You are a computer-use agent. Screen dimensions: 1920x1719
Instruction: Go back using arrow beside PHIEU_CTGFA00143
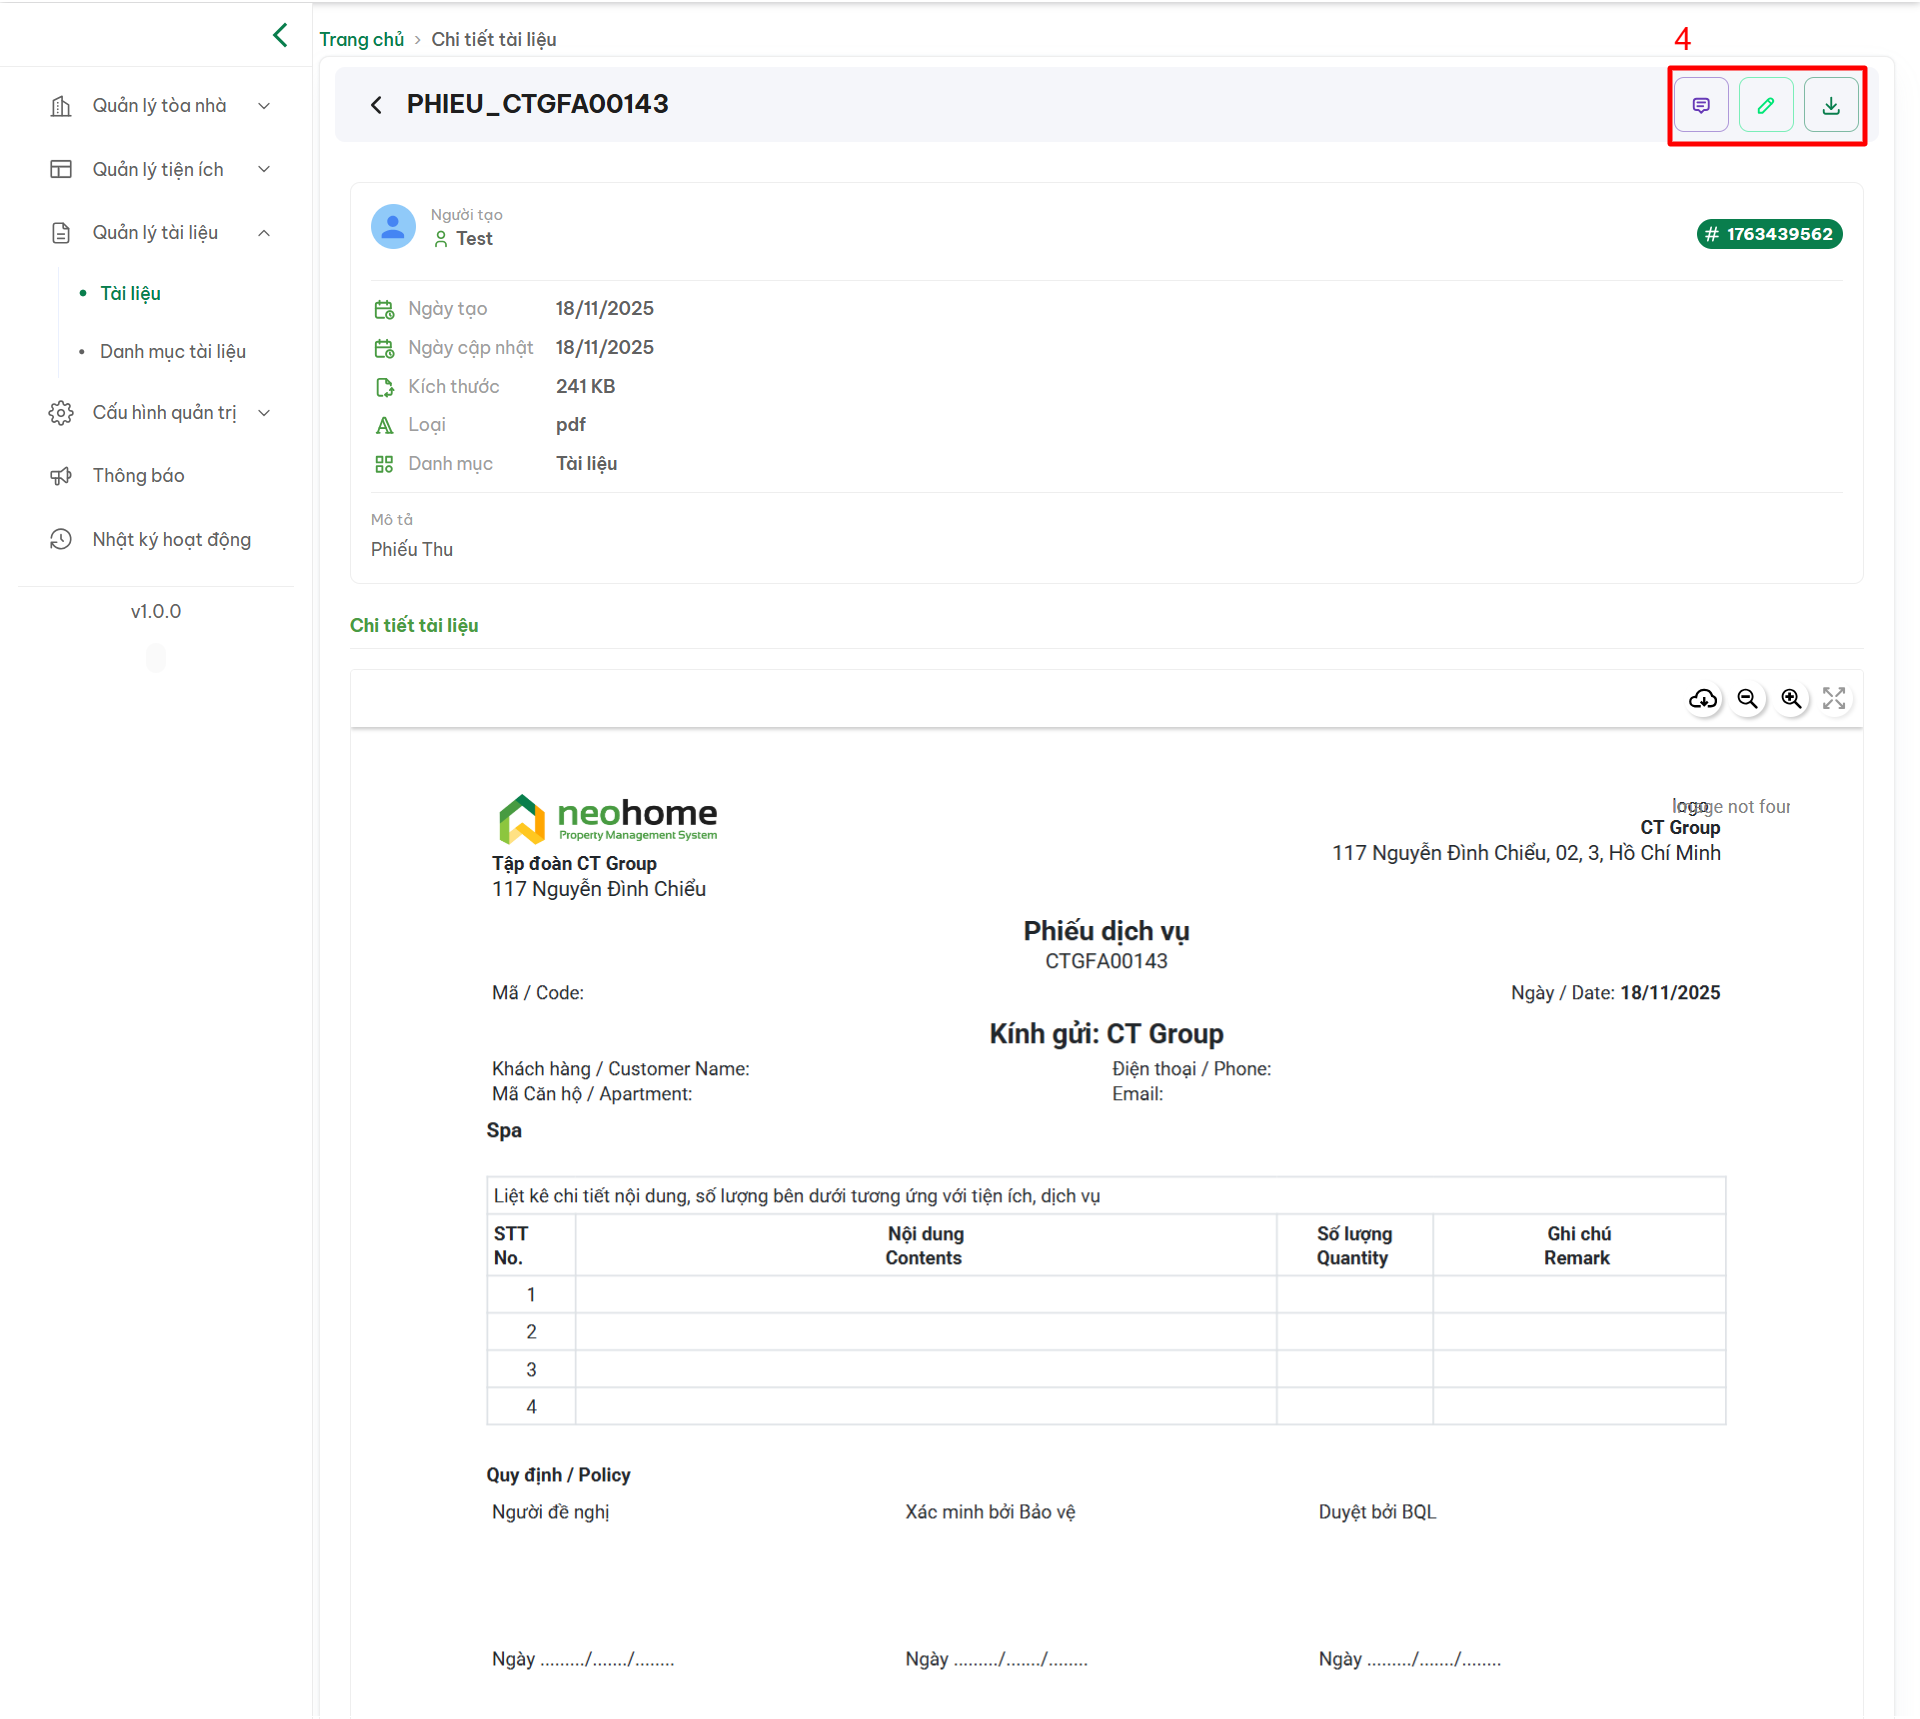pos(376,105)
